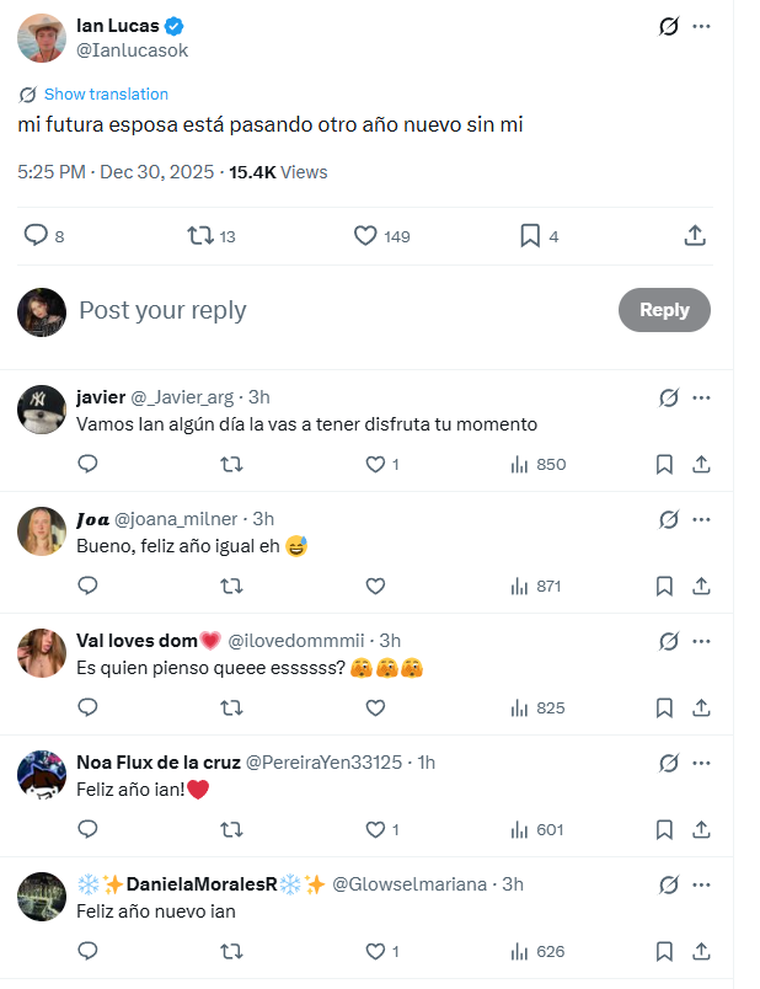Open more options on Joa's reply
Screen dimensions: 760x989
[702, 519]
